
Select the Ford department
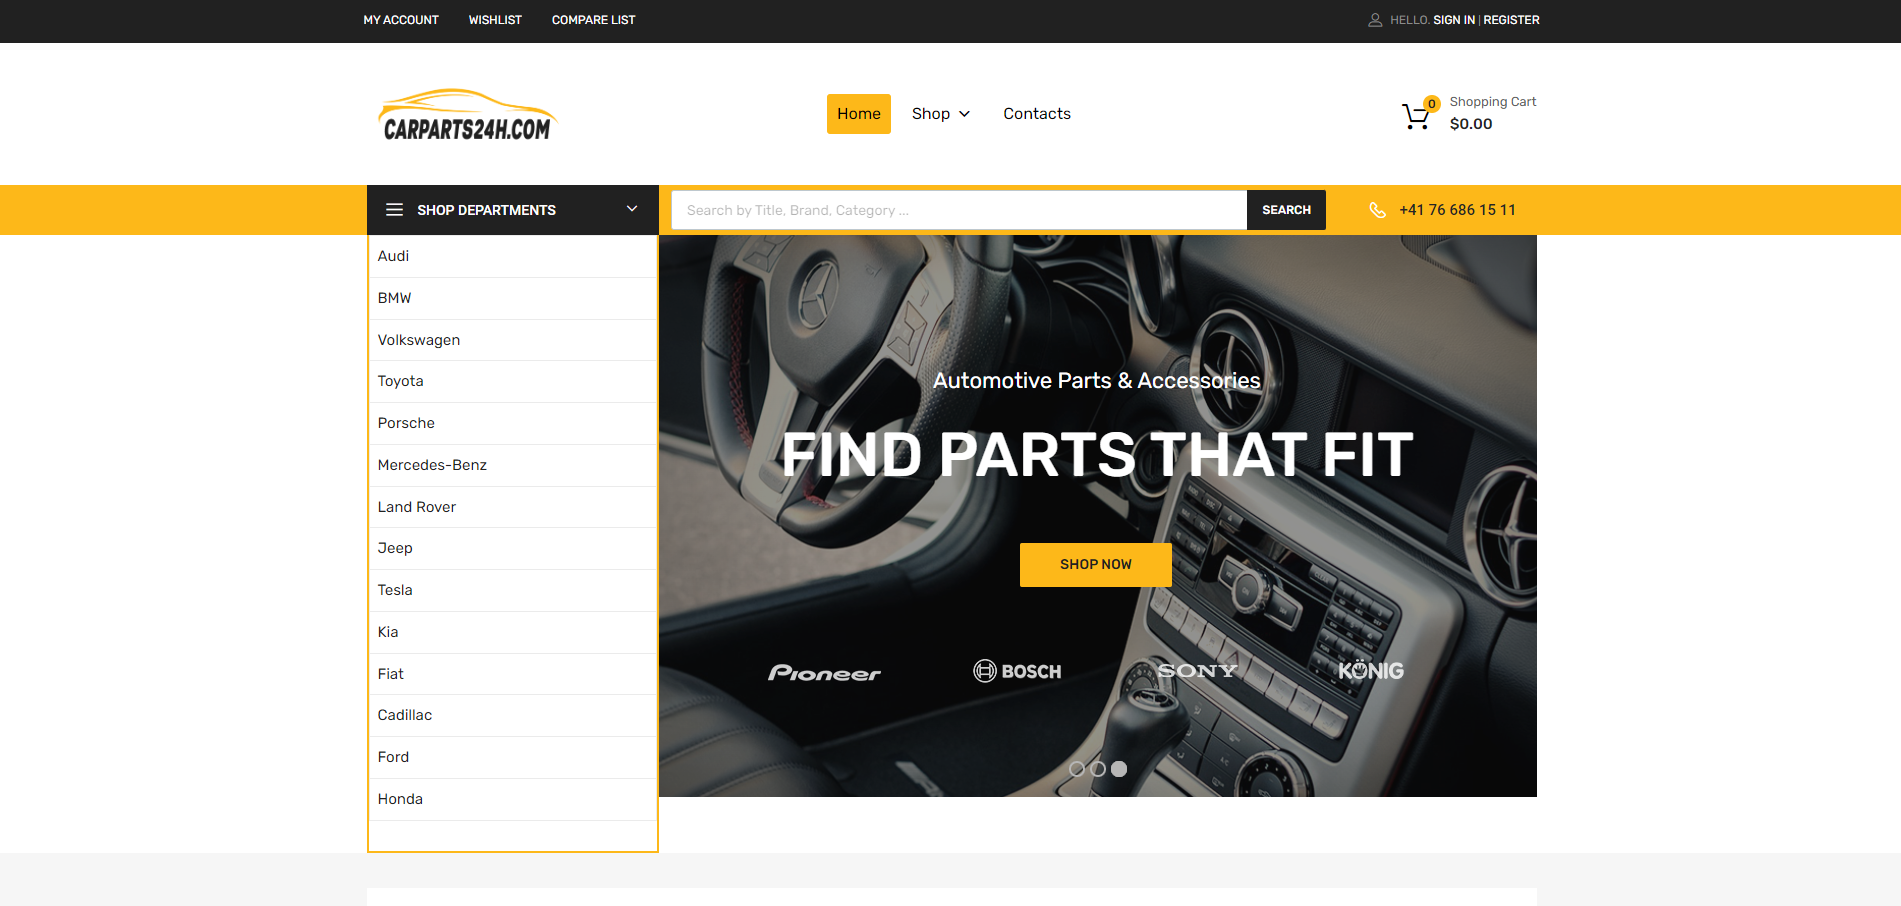pos(512,757)
